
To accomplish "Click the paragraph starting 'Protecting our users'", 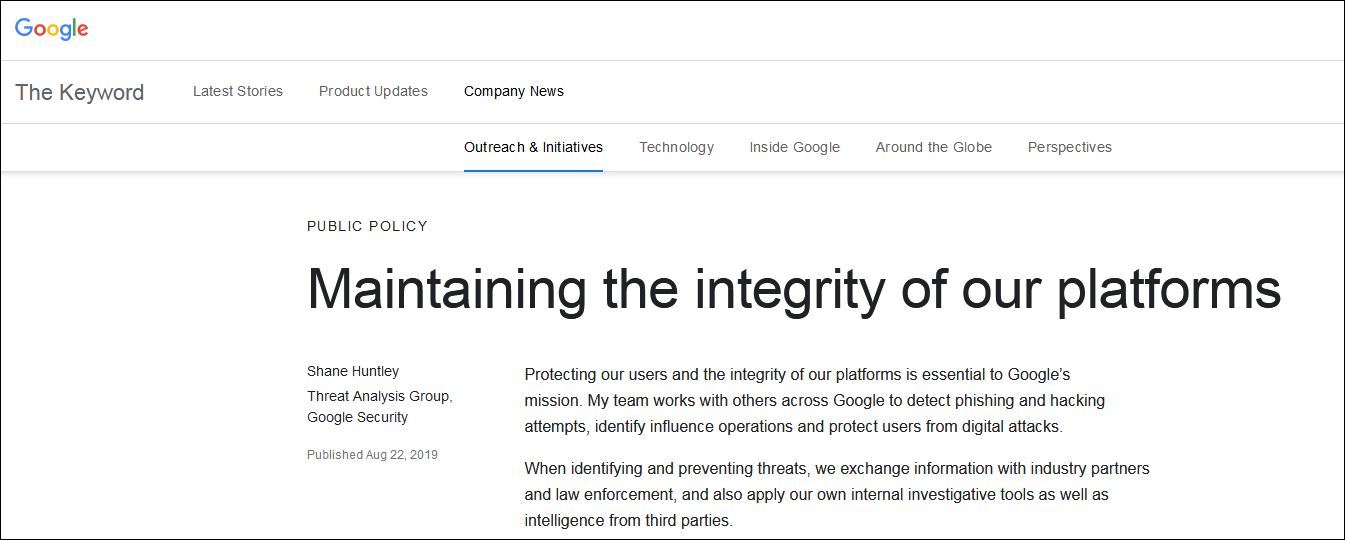I will (814, 400).
